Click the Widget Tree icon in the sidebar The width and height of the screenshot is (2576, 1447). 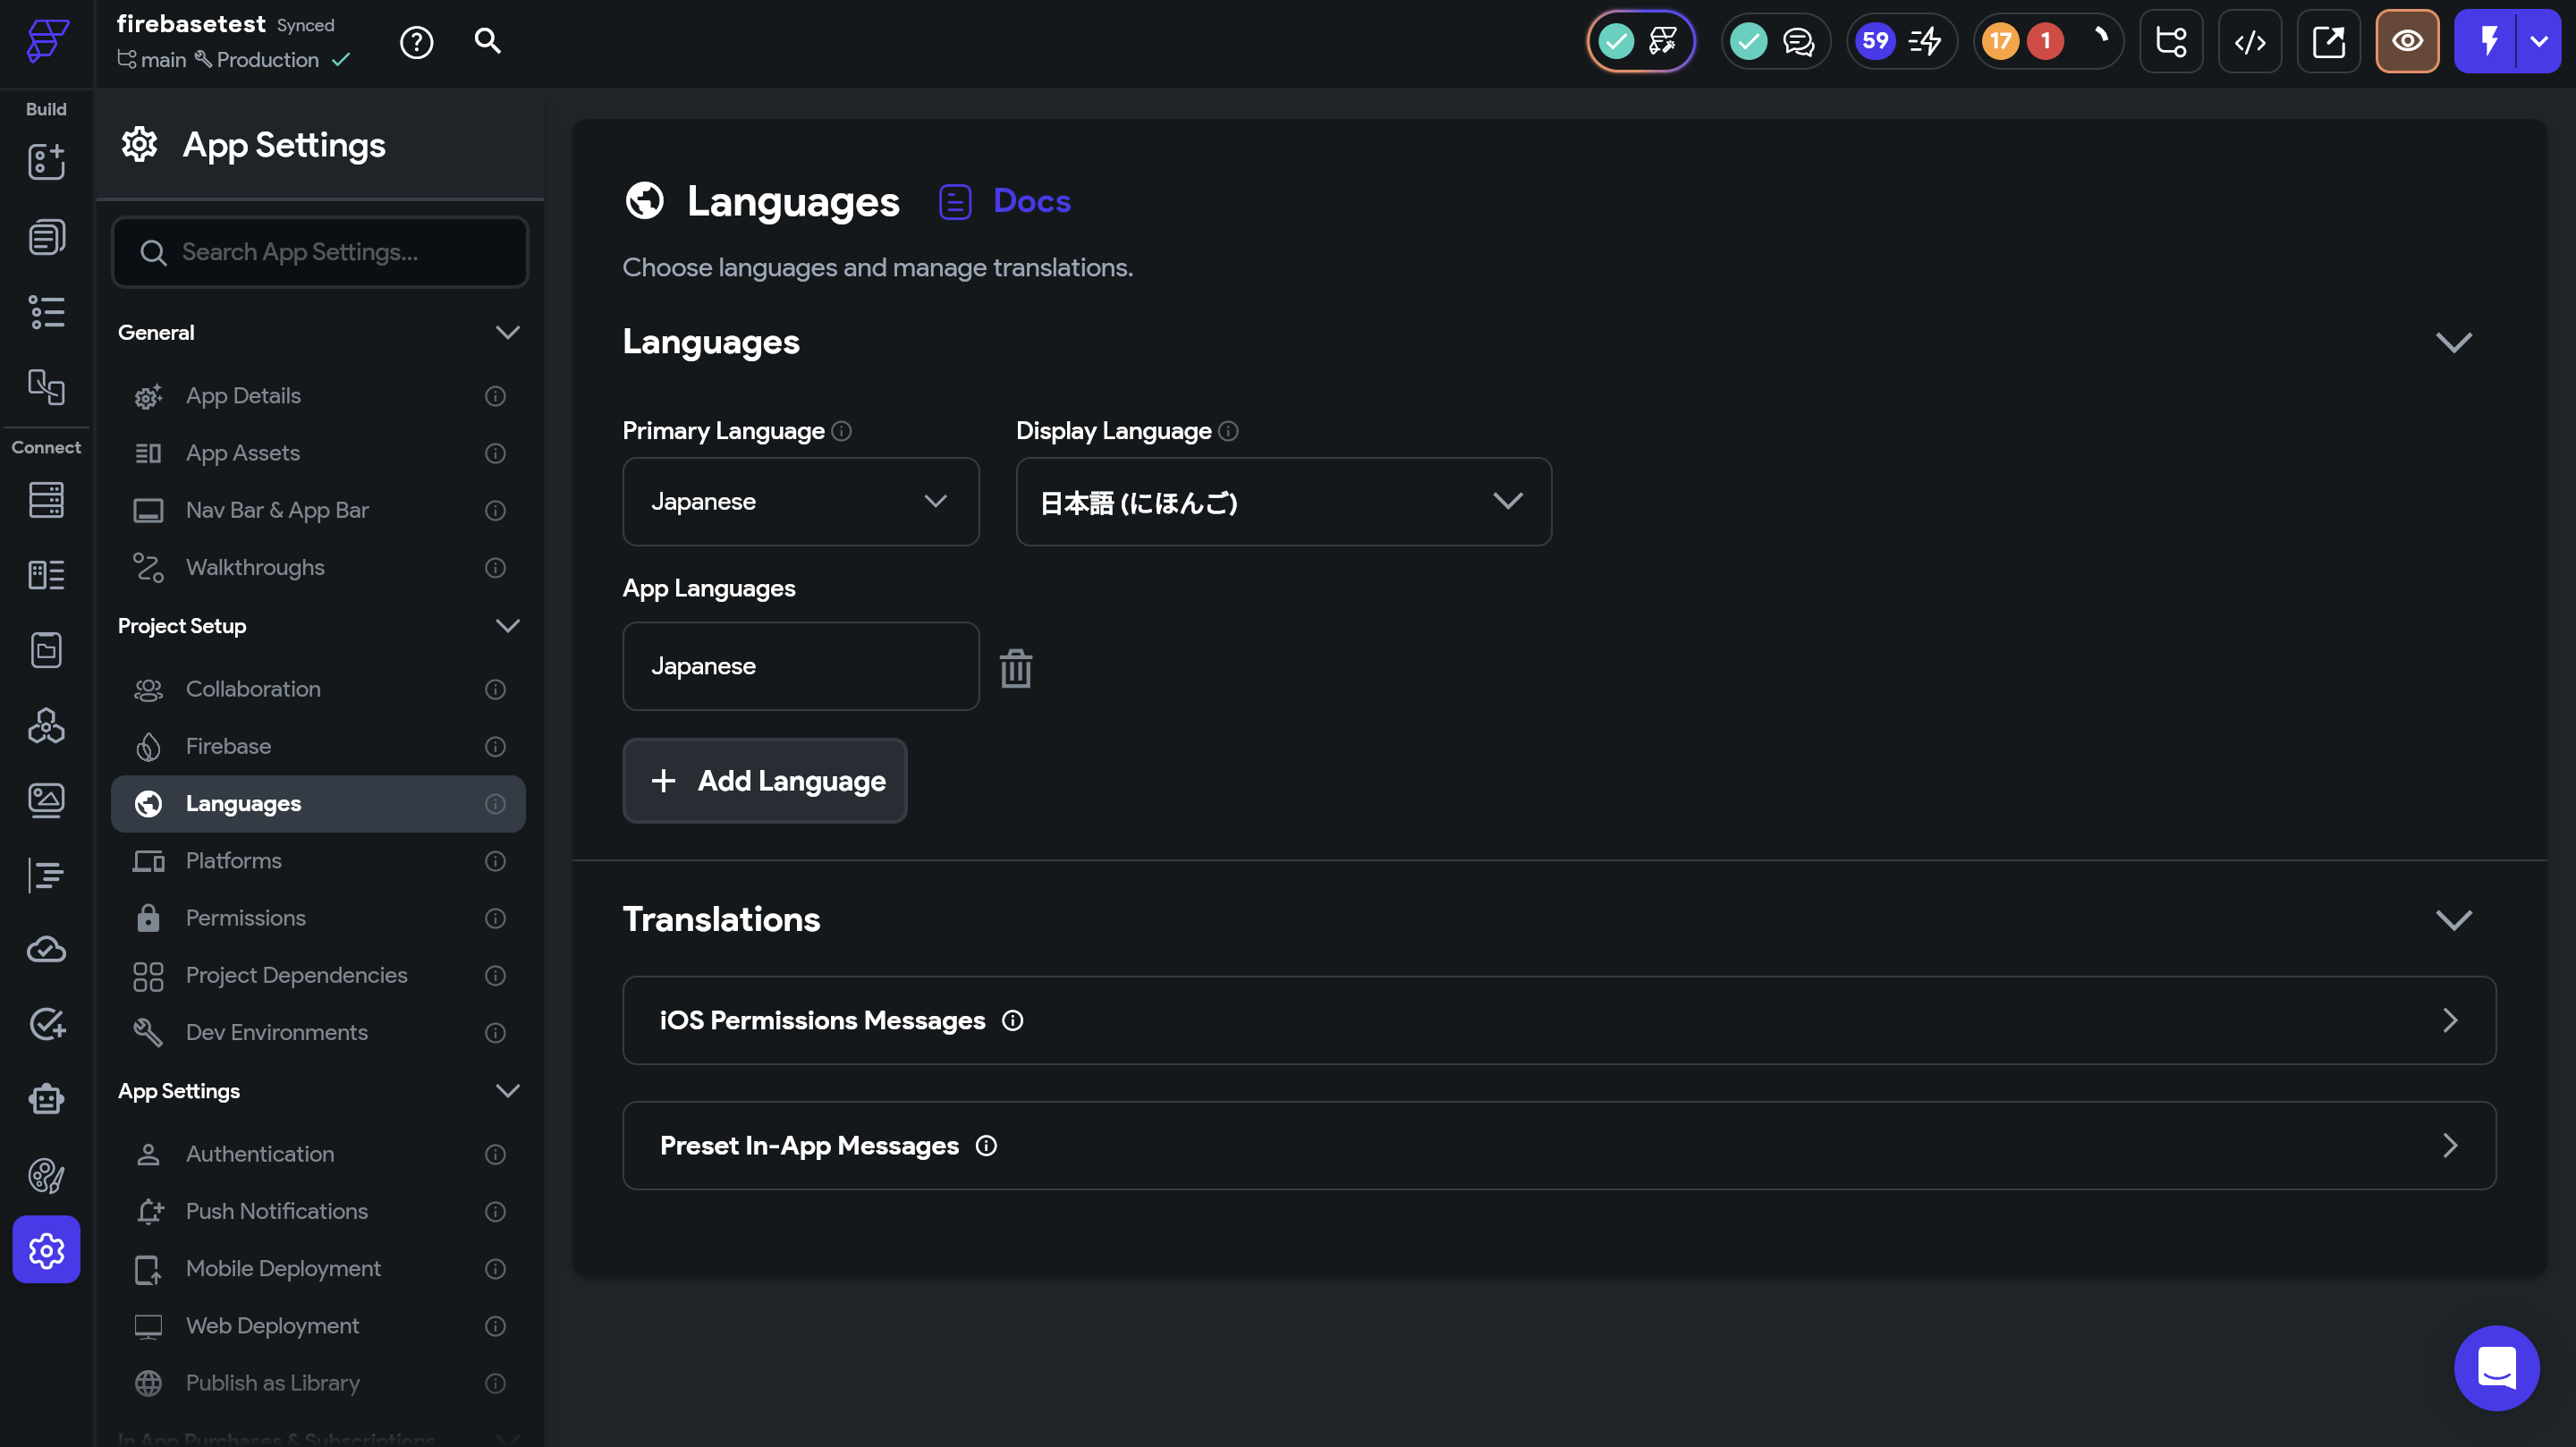pyautogui.click(x=46, y=313)
